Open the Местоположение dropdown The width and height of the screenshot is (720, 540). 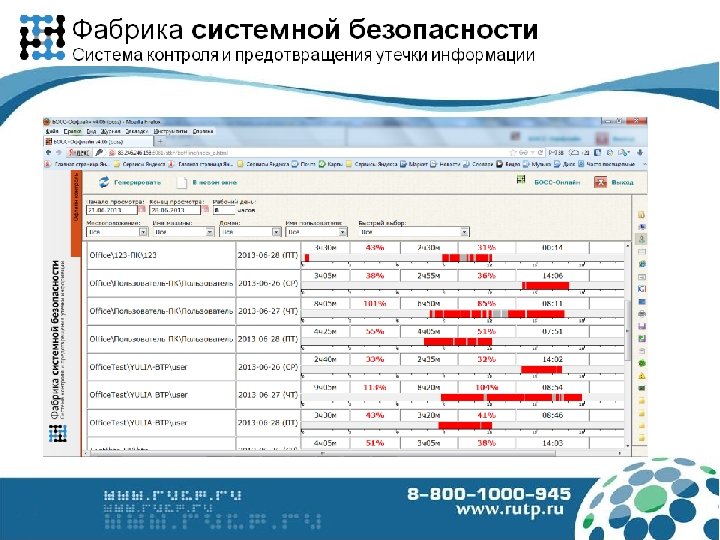coord(117,232)
